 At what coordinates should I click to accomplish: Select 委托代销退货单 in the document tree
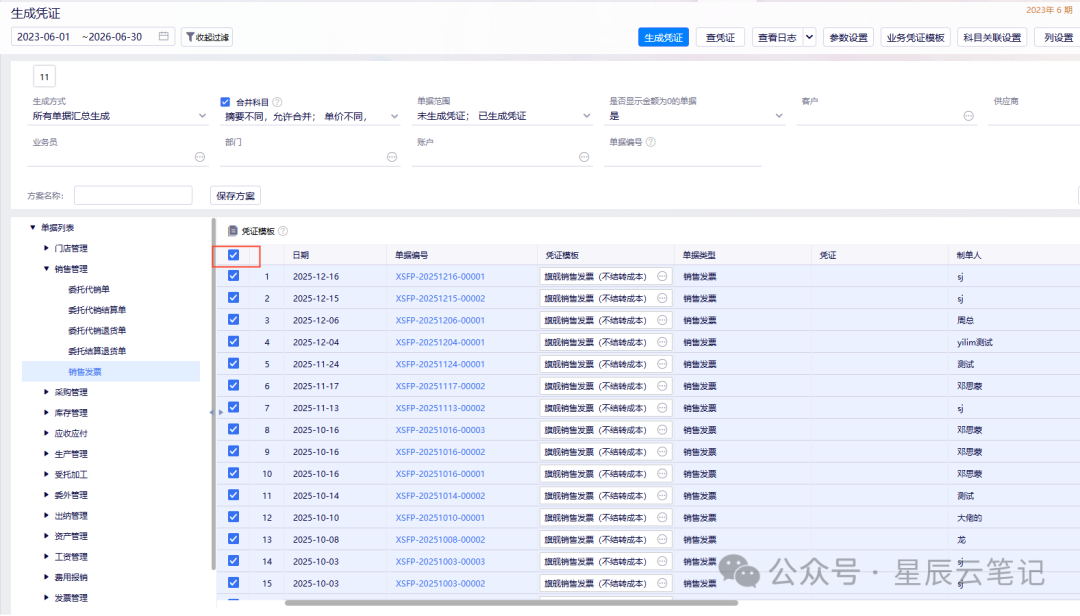coord(97,331)
